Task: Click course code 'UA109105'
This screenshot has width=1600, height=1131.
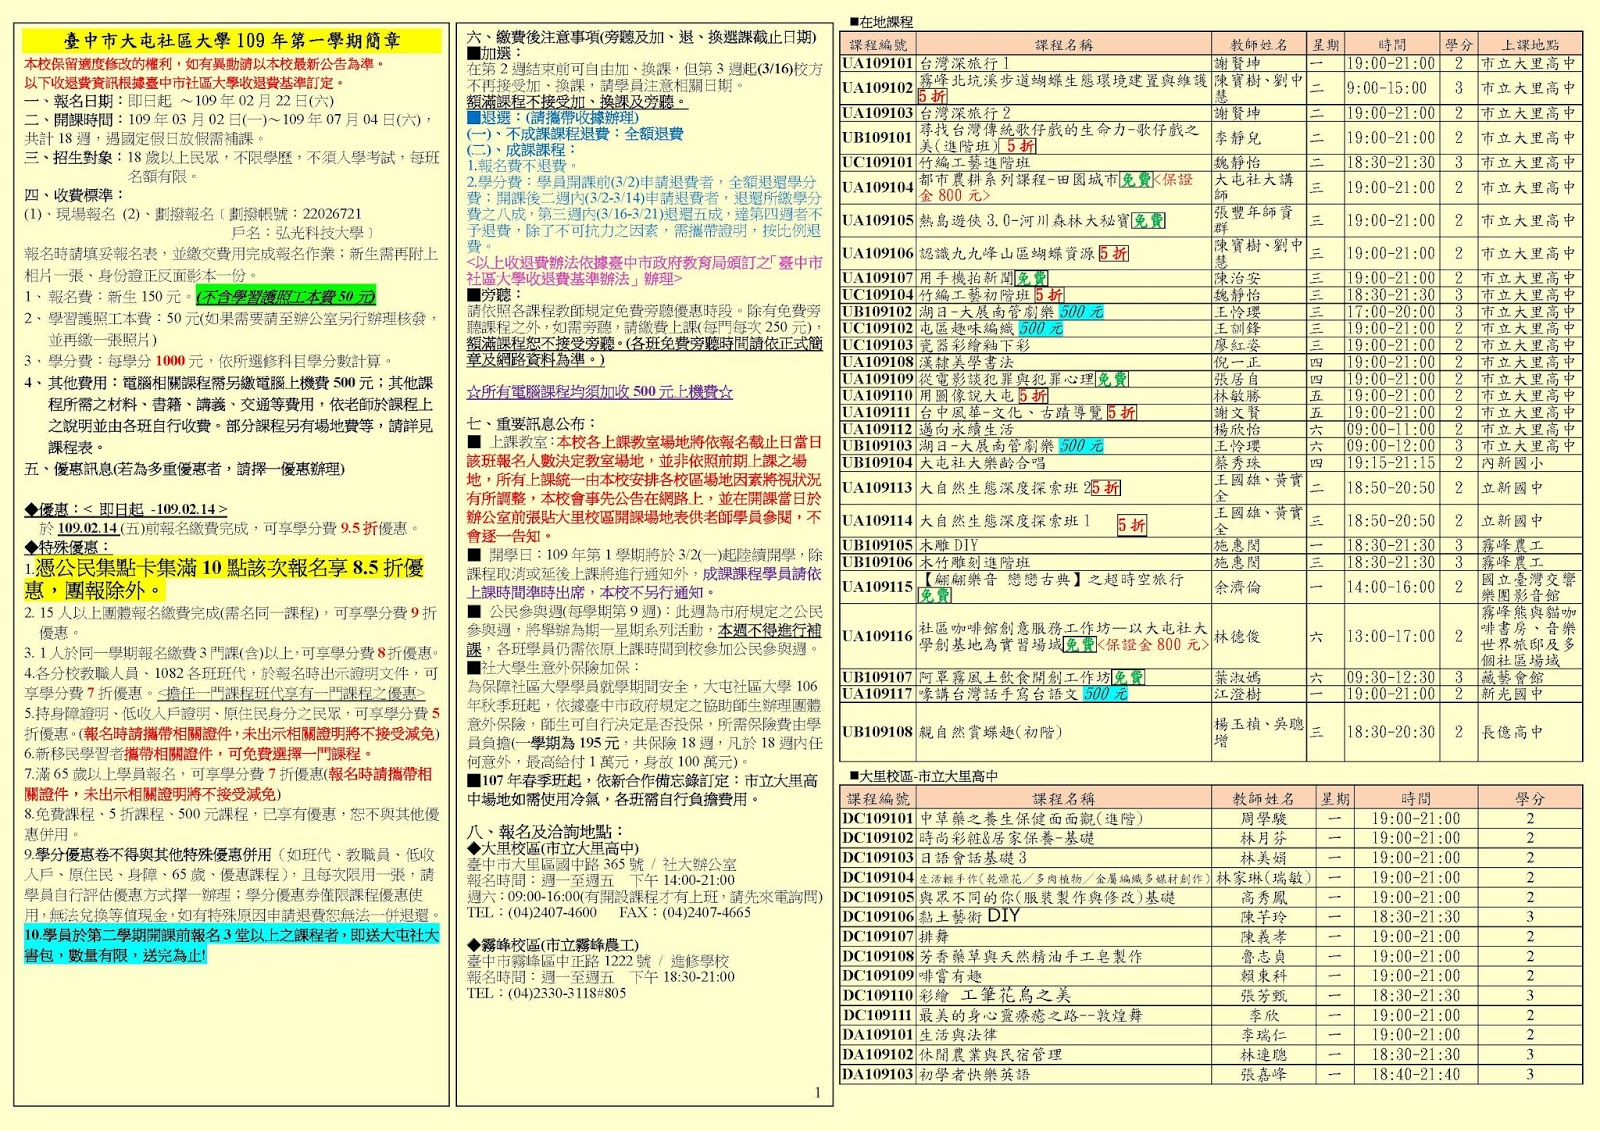Action: tap(877, 220)
